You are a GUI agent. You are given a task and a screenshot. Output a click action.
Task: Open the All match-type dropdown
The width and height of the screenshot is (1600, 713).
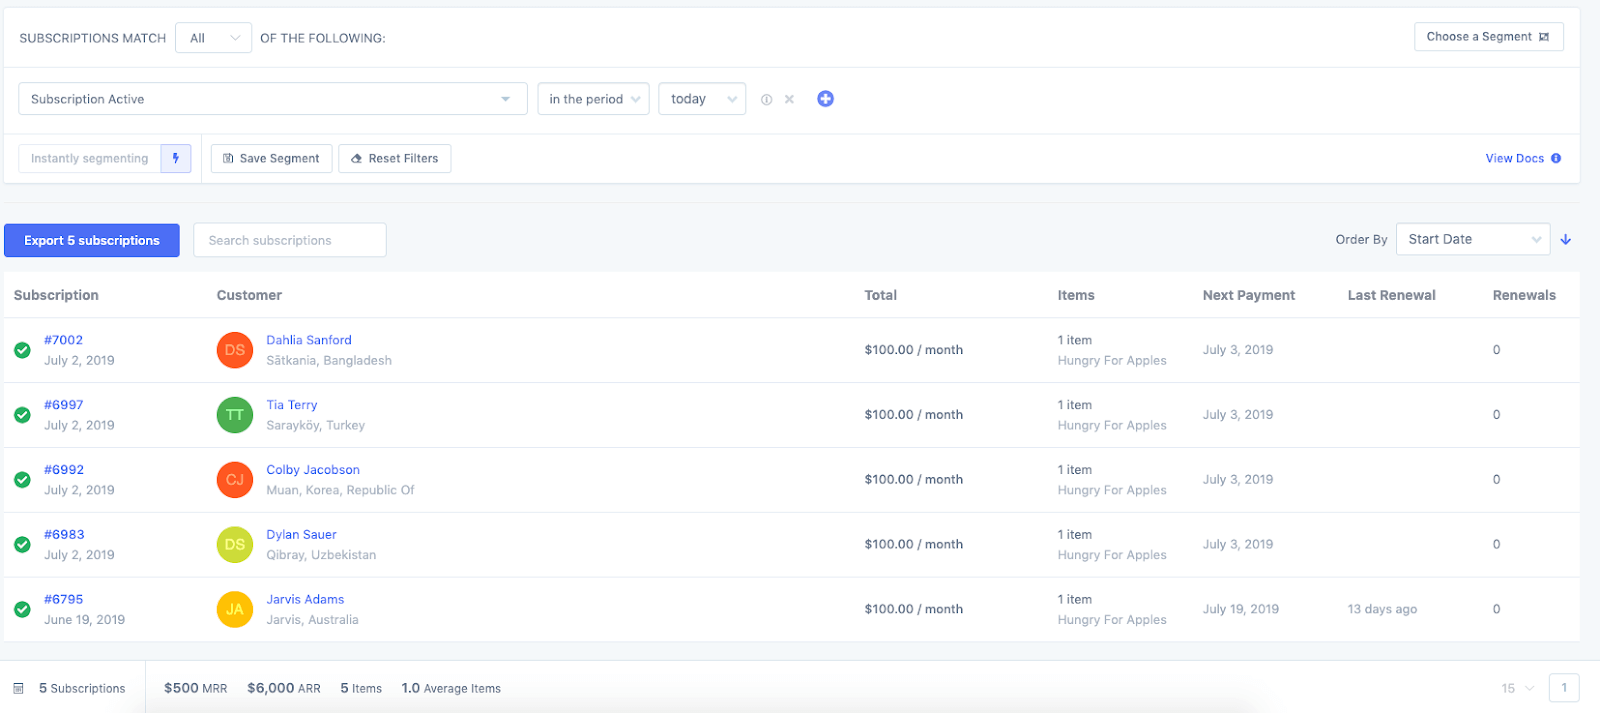tap(213, 38)
